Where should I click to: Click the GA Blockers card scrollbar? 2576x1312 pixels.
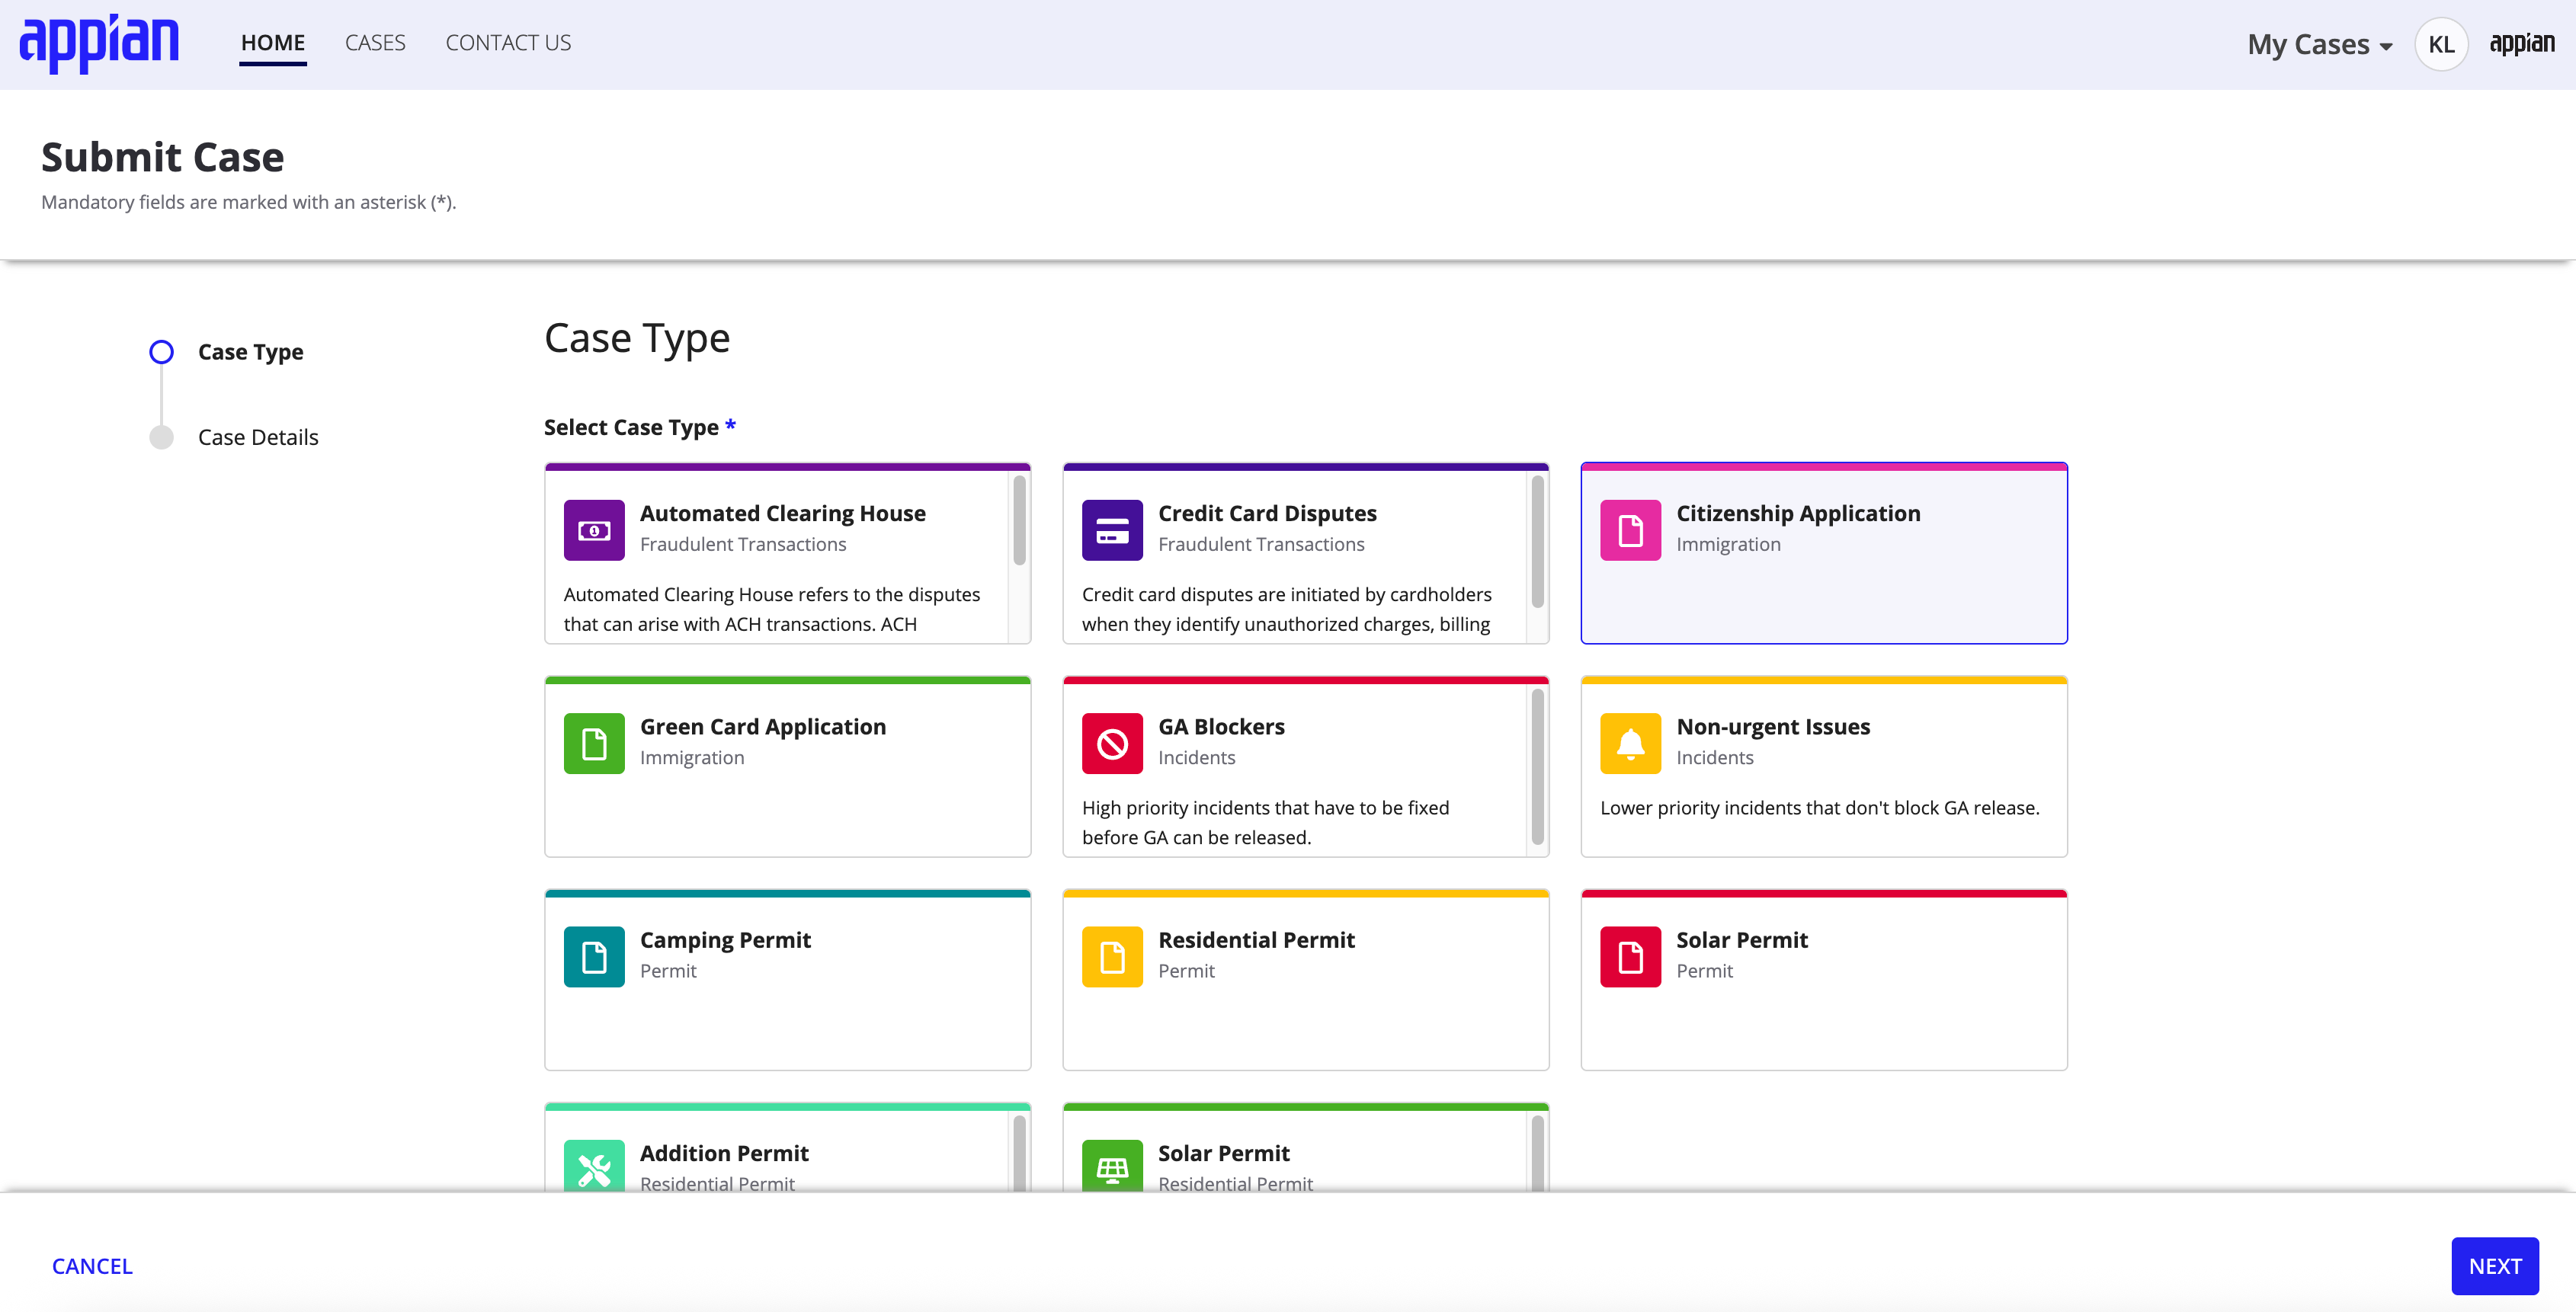1537,767
